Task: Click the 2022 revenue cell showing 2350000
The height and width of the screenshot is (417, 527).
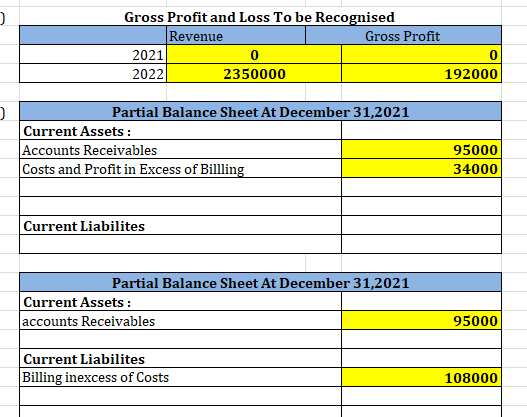Action: point(254,73)
